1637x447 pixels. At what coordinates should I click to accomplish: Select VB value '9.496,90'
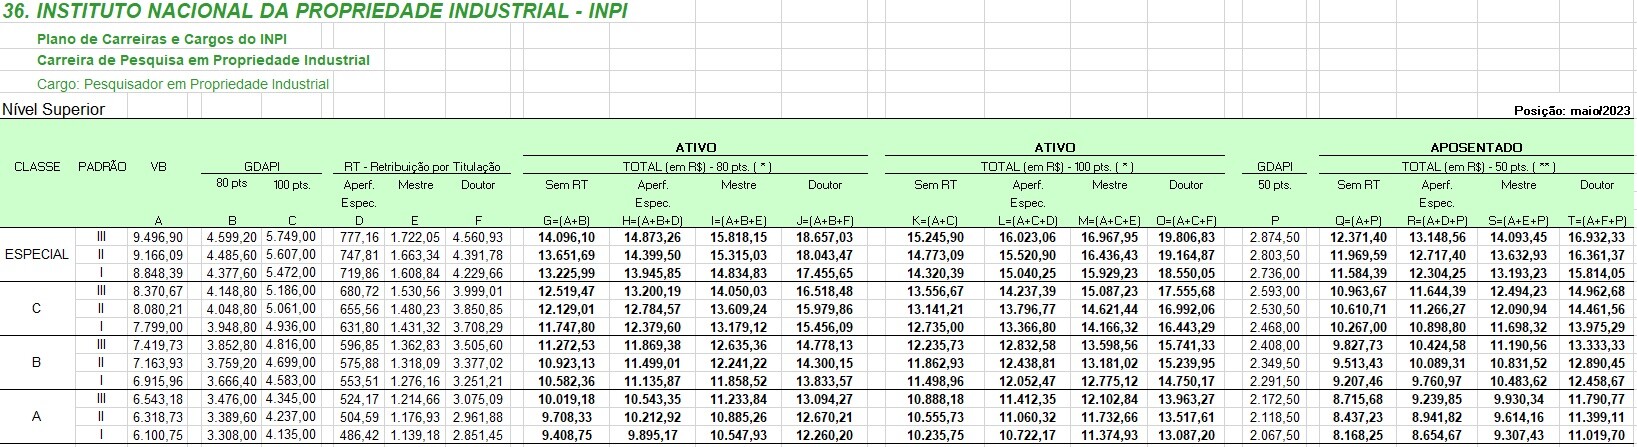point(158,238)
